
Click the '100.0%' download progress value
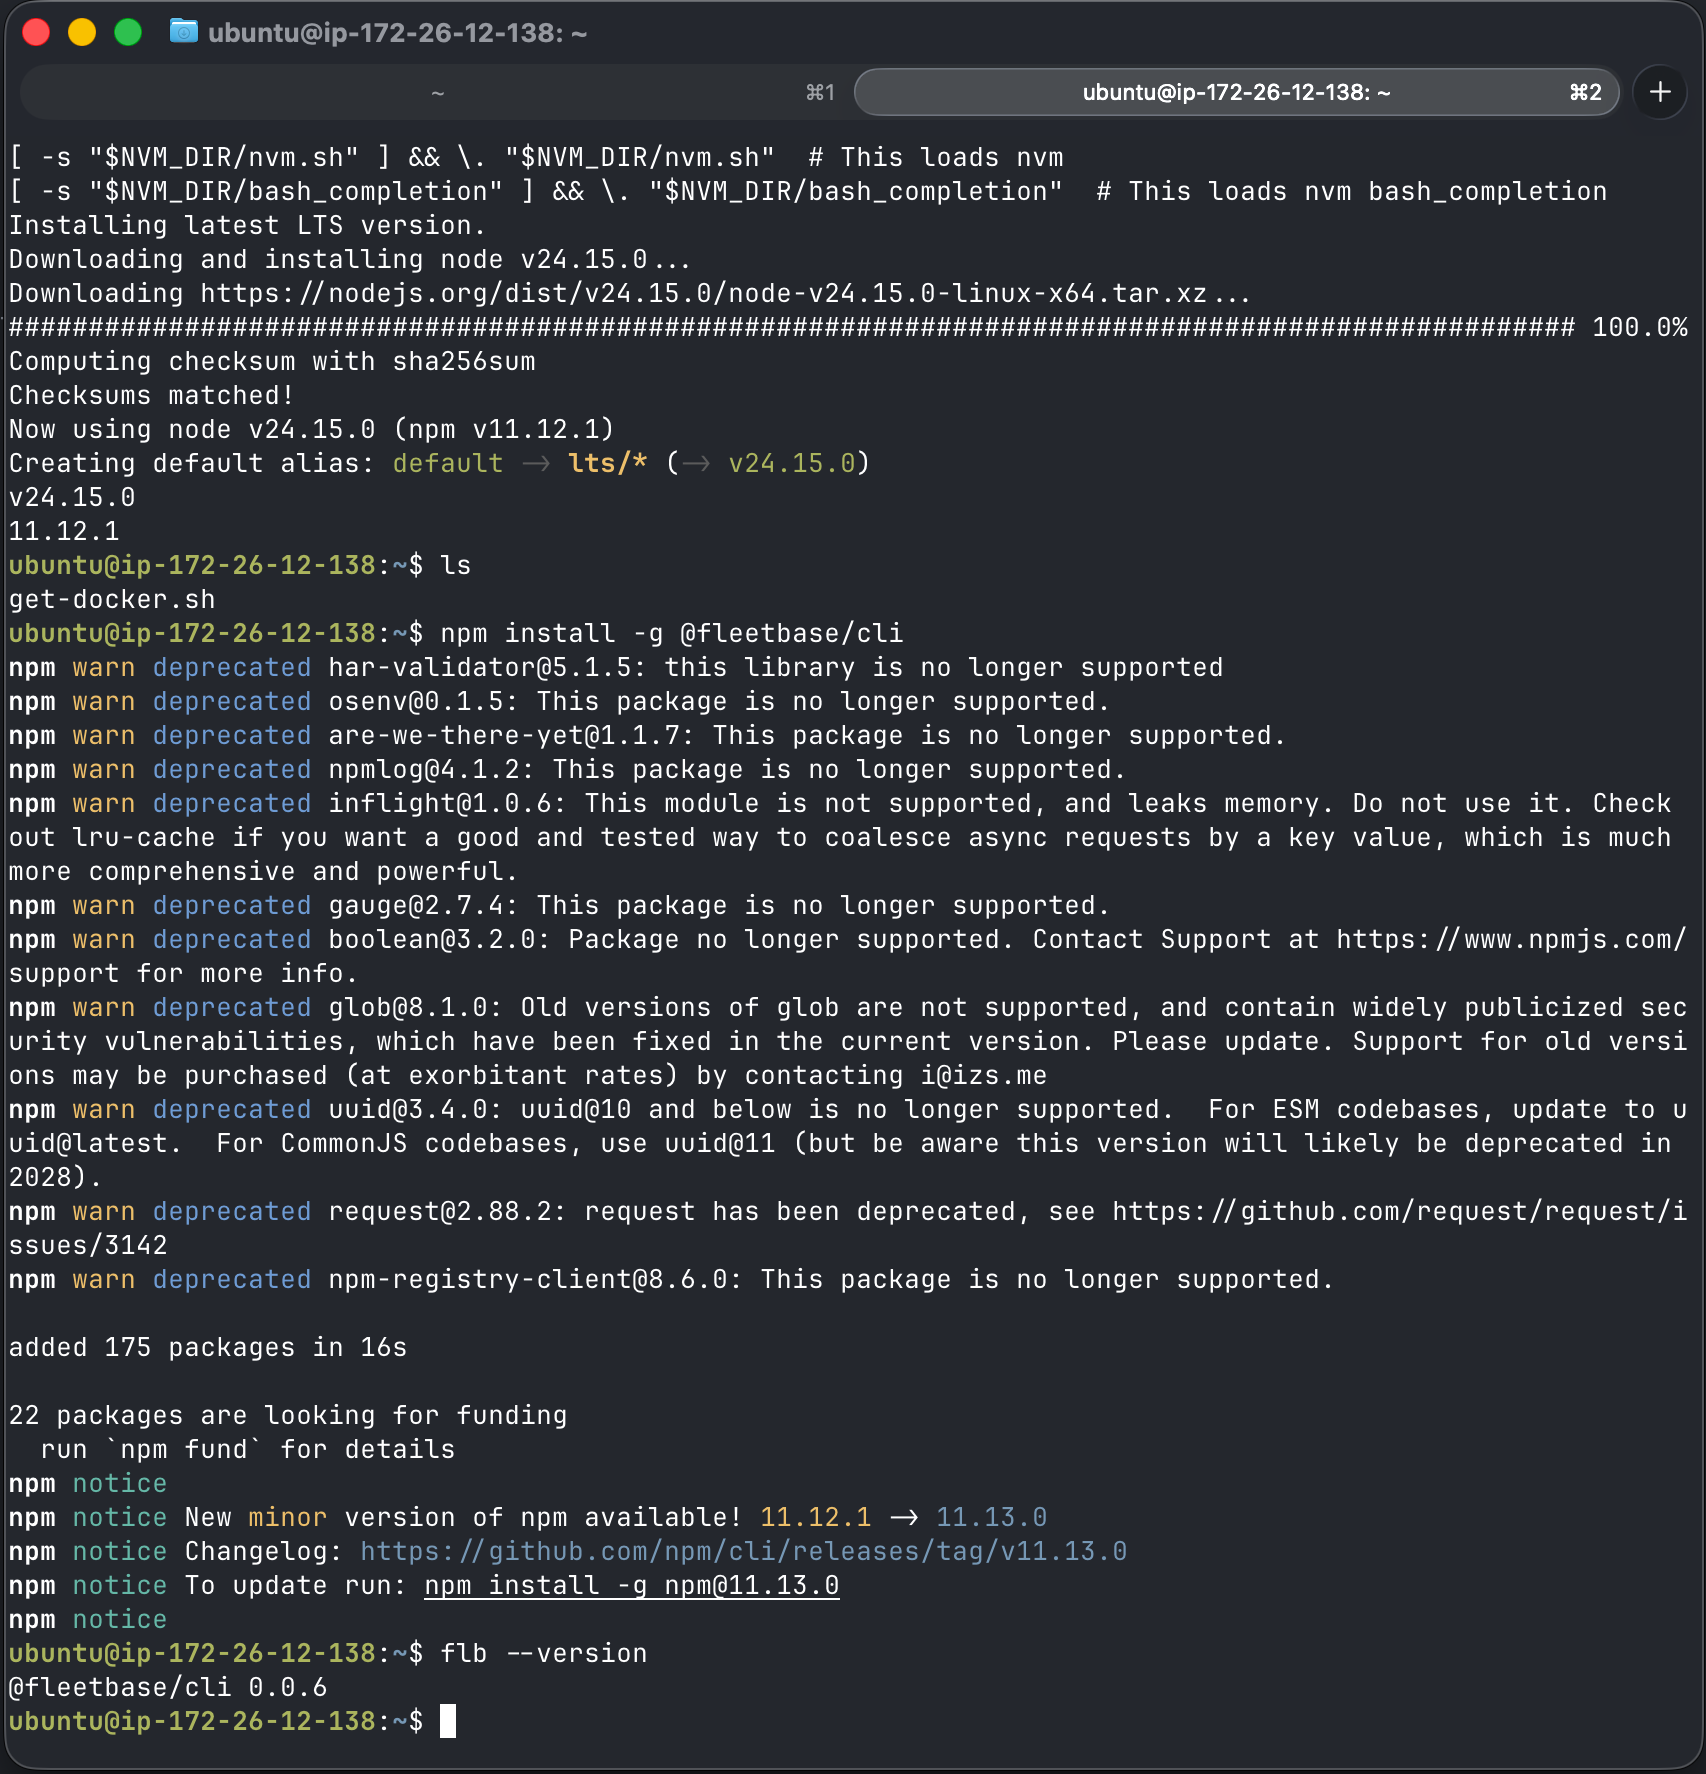[1640, 327]
